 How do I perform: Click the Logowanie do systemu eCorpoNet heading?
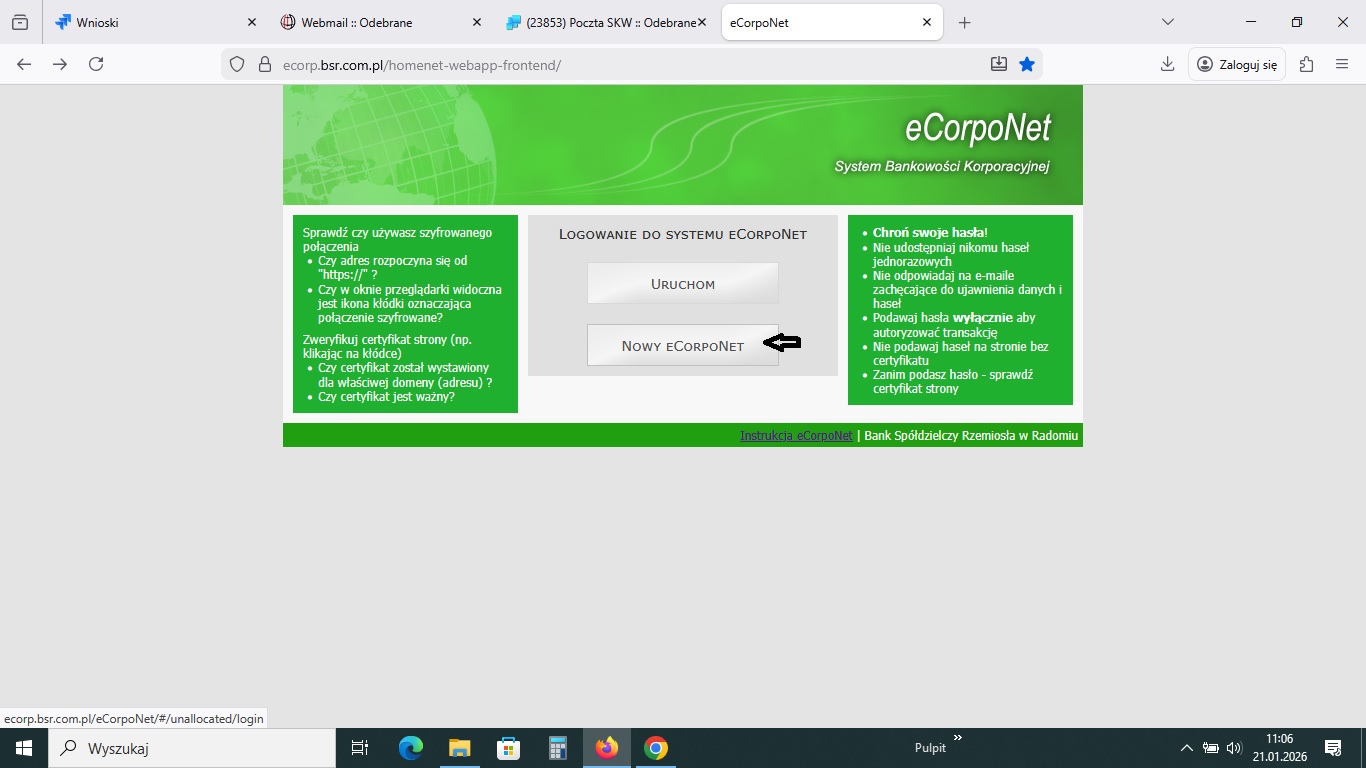click(683, 234)
